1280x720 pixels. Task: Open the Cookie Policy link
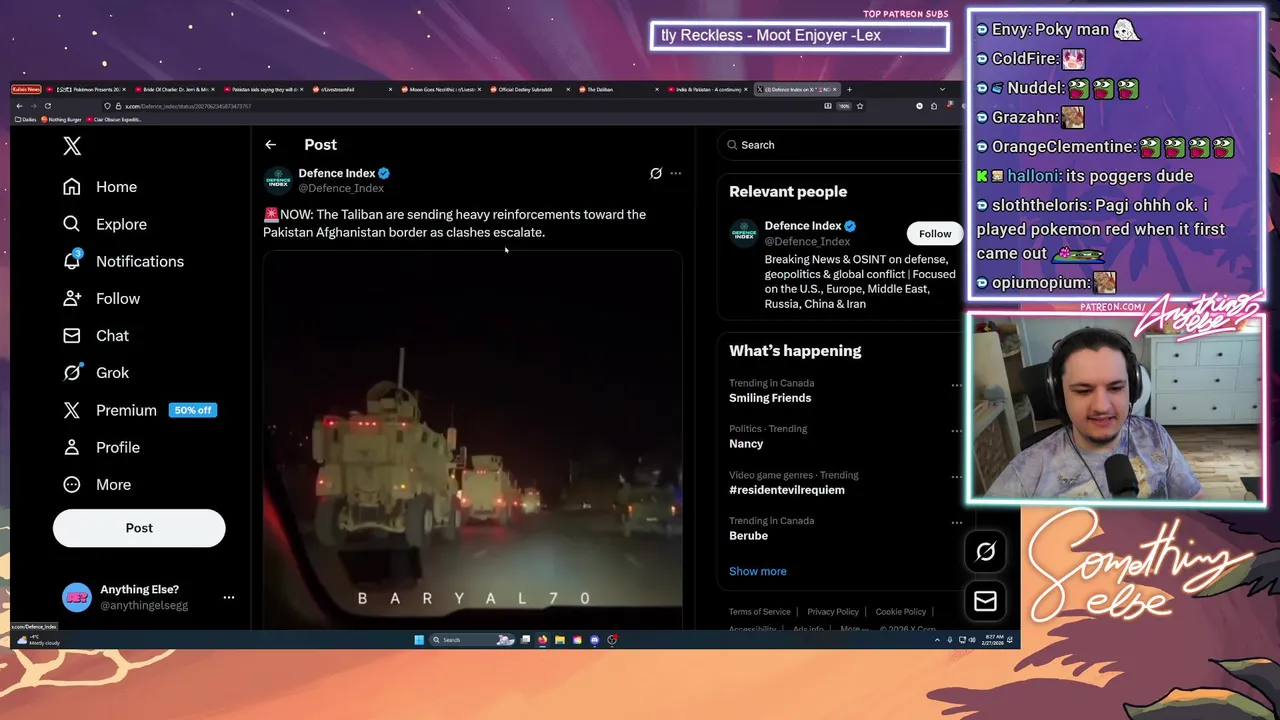(901, 612)
